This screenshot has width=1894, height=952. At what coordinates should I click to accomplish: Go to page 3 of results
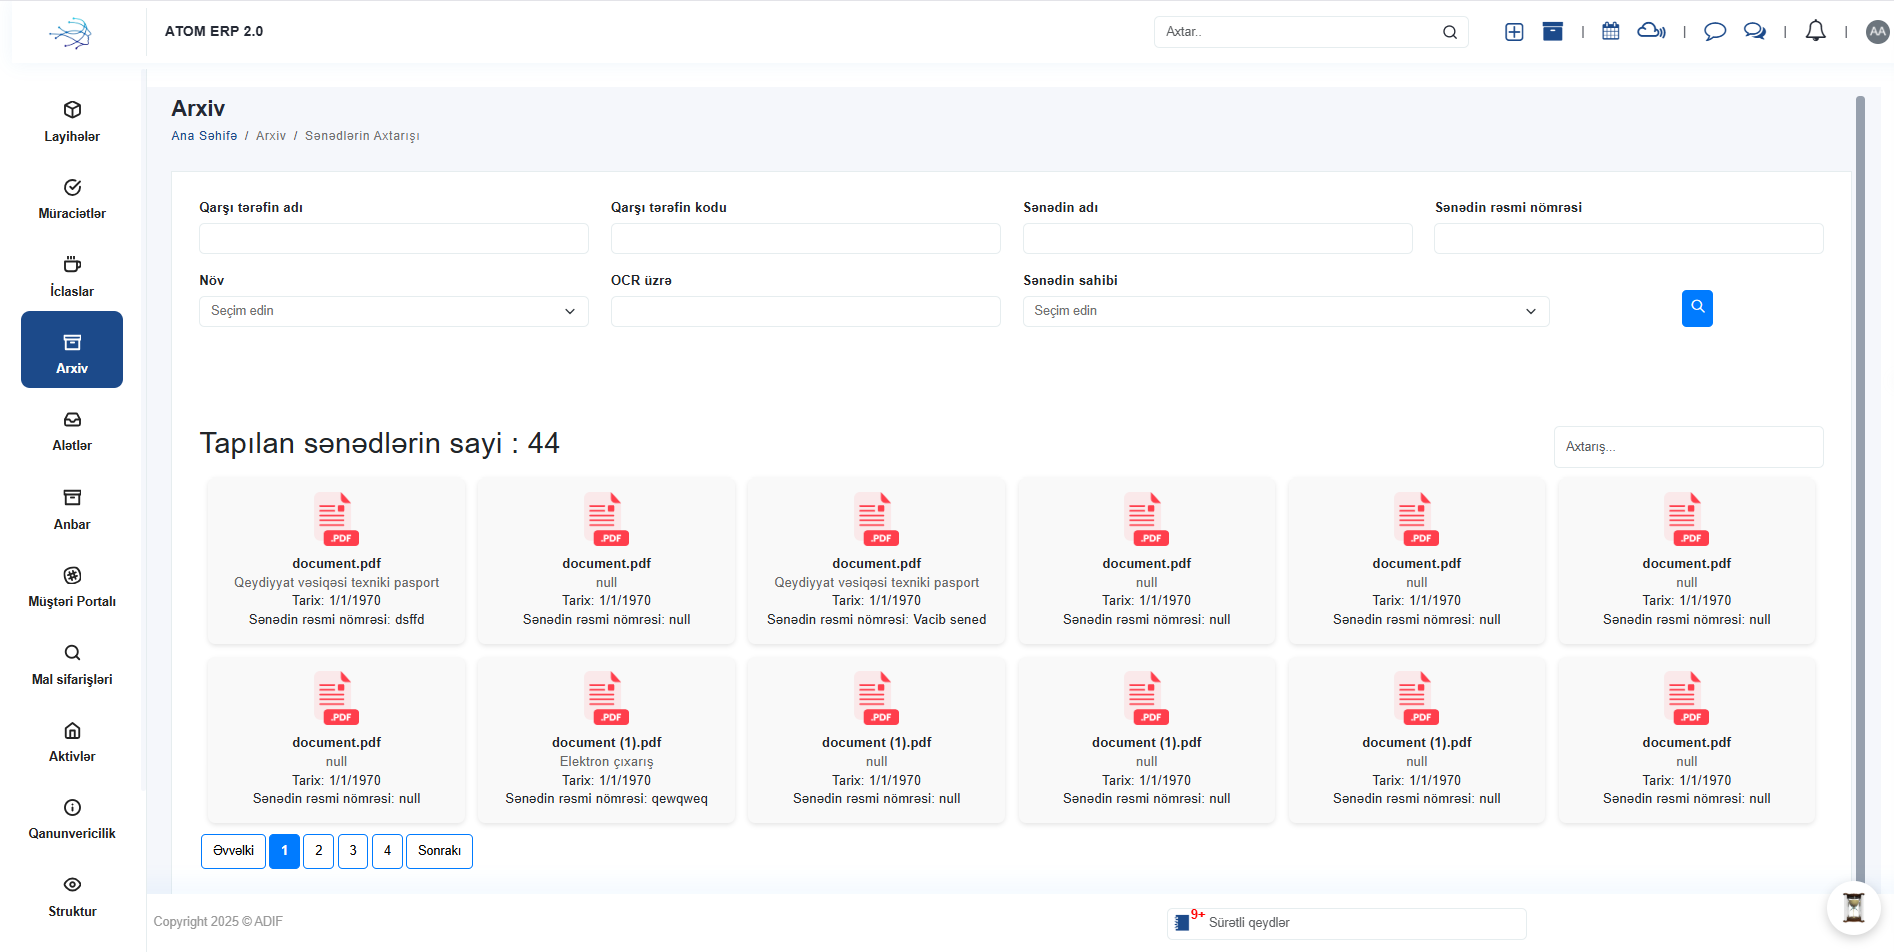pyautogui.click(x=353, y=851)
